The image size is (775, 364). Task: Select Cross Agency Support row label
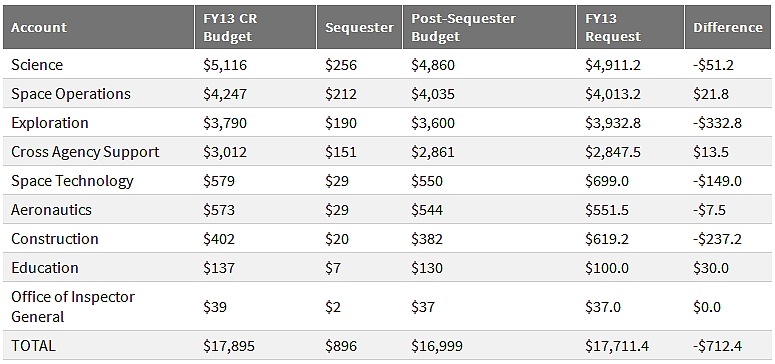point(85,152)
